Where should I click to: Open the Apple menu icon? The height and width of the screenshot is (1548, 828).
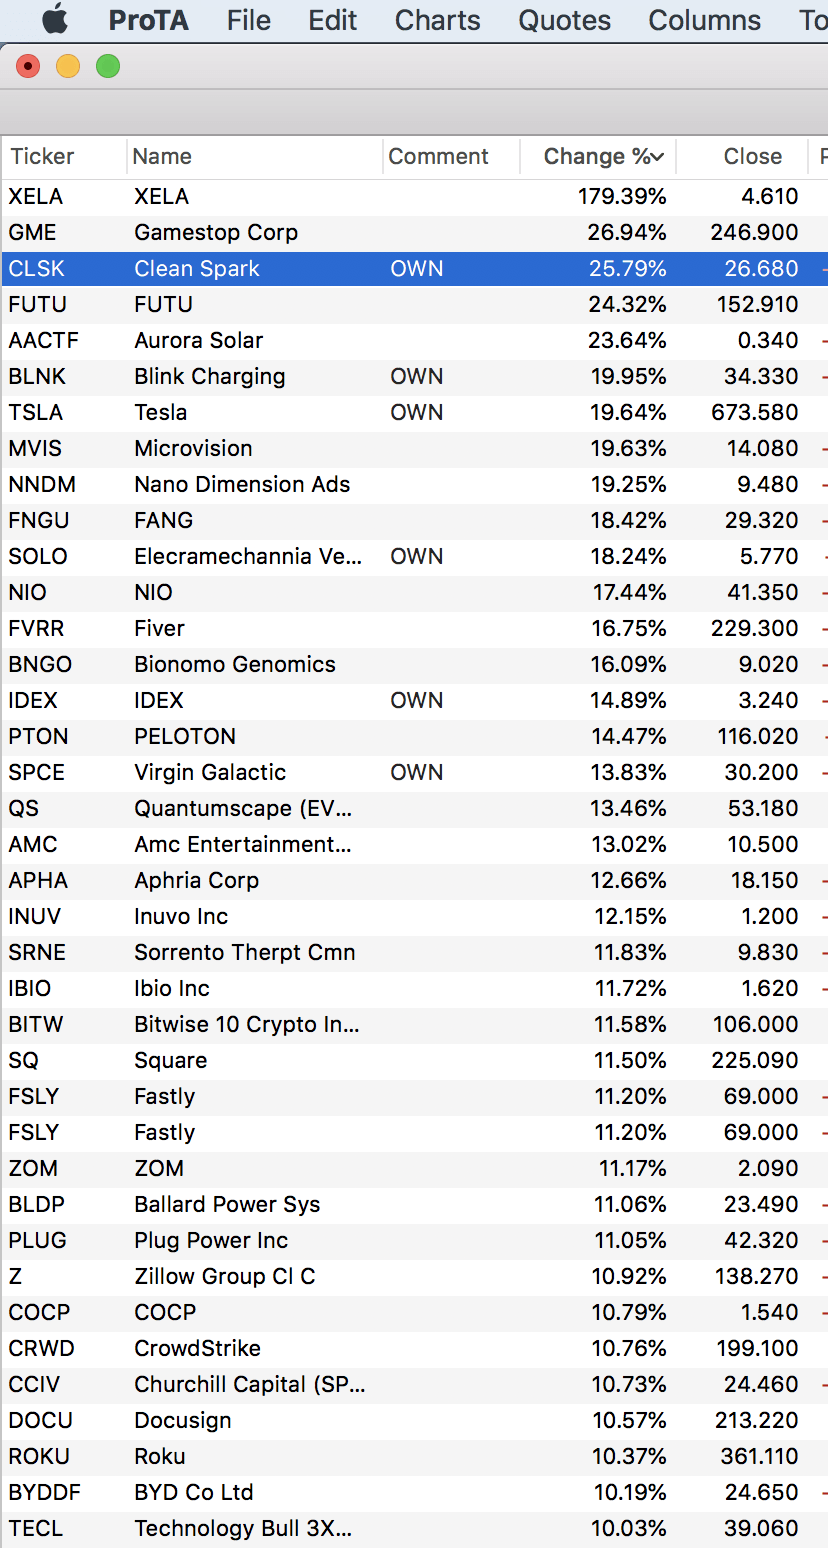click(x=55, y=19)
